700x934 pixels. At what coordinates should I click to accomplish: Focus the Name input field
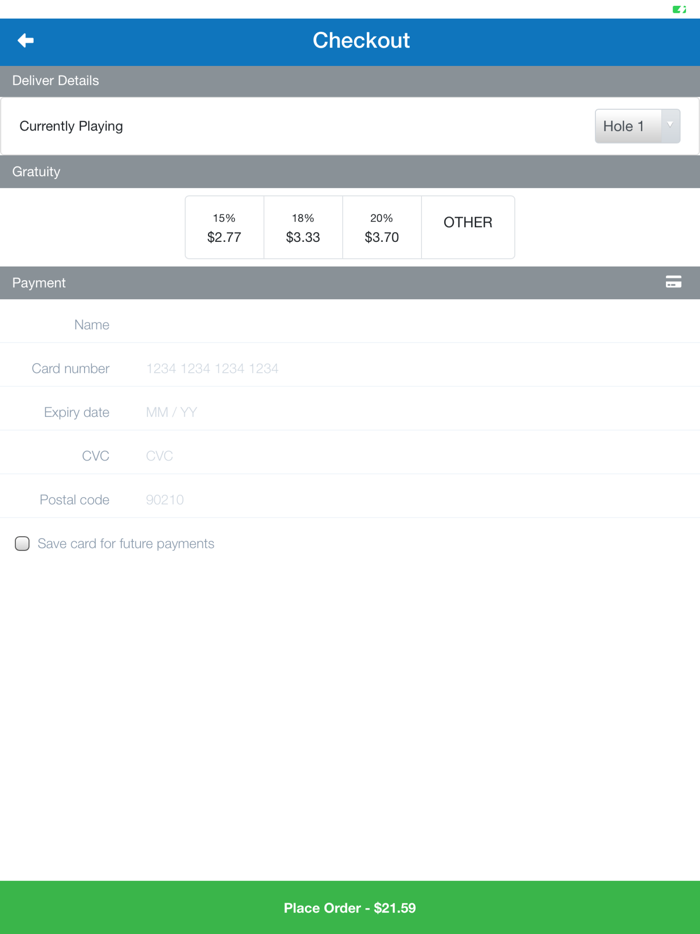click(x=417, y=325)
